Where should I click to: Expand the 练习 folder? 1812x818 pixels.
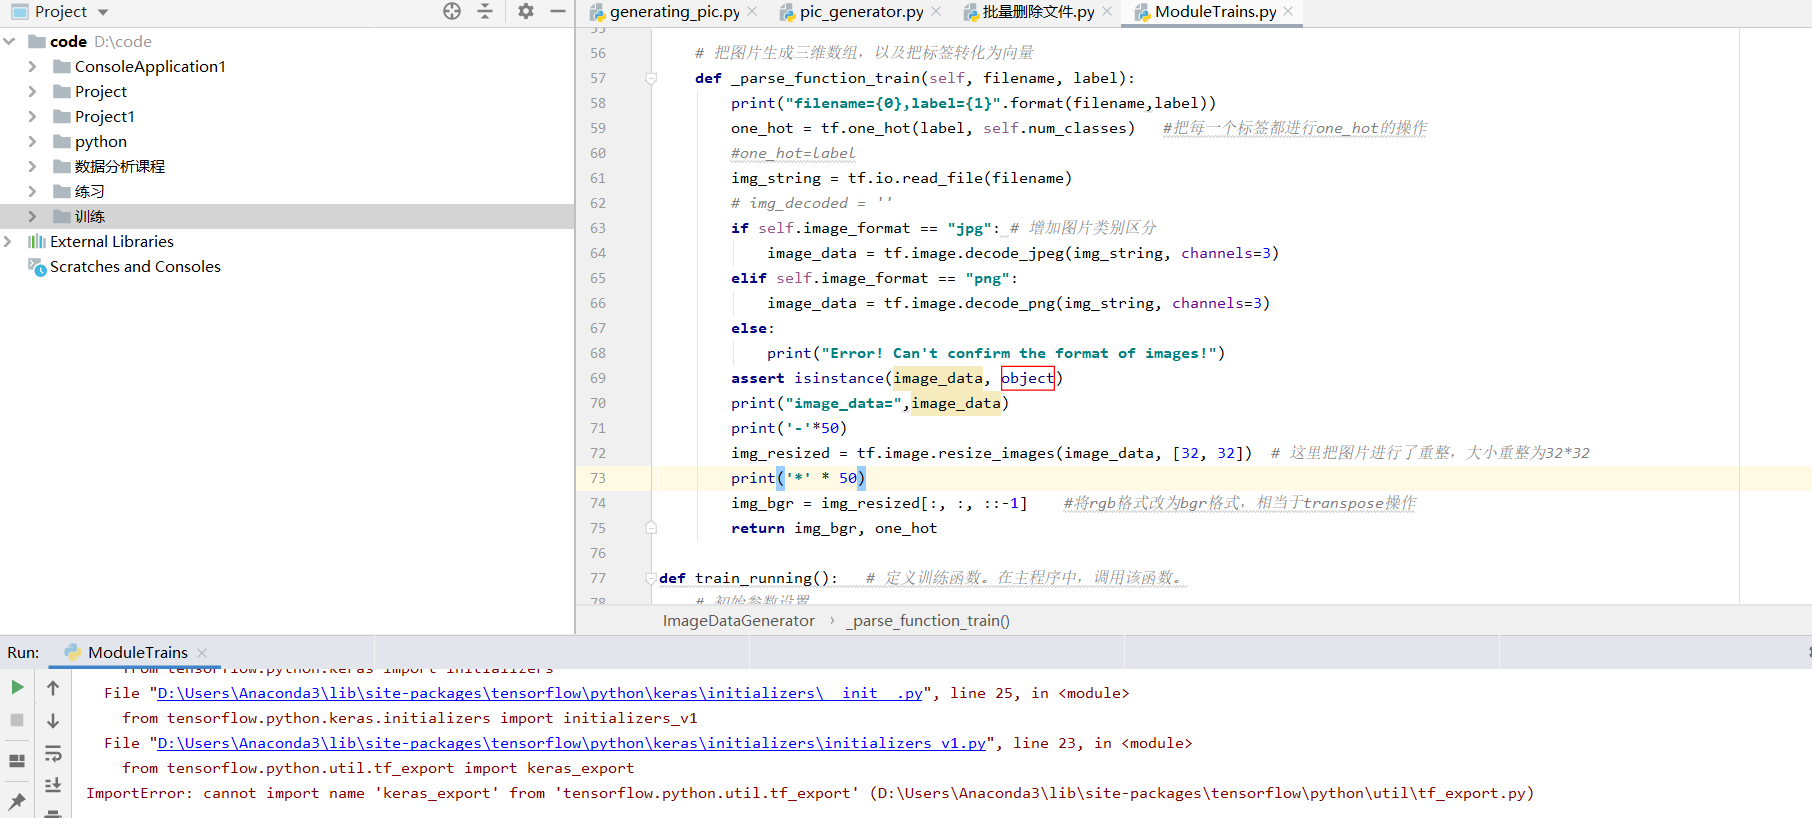pyautogui.click(x=32, y=191)
